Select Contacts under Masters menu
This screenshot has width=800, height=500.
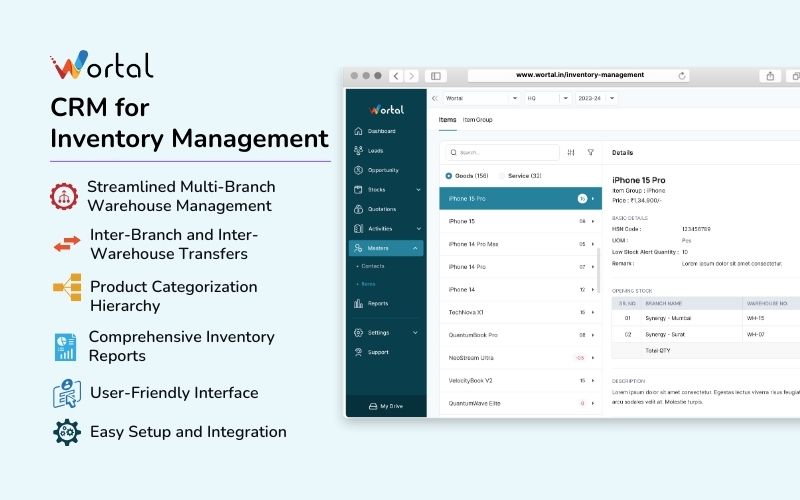pos(373,266)
